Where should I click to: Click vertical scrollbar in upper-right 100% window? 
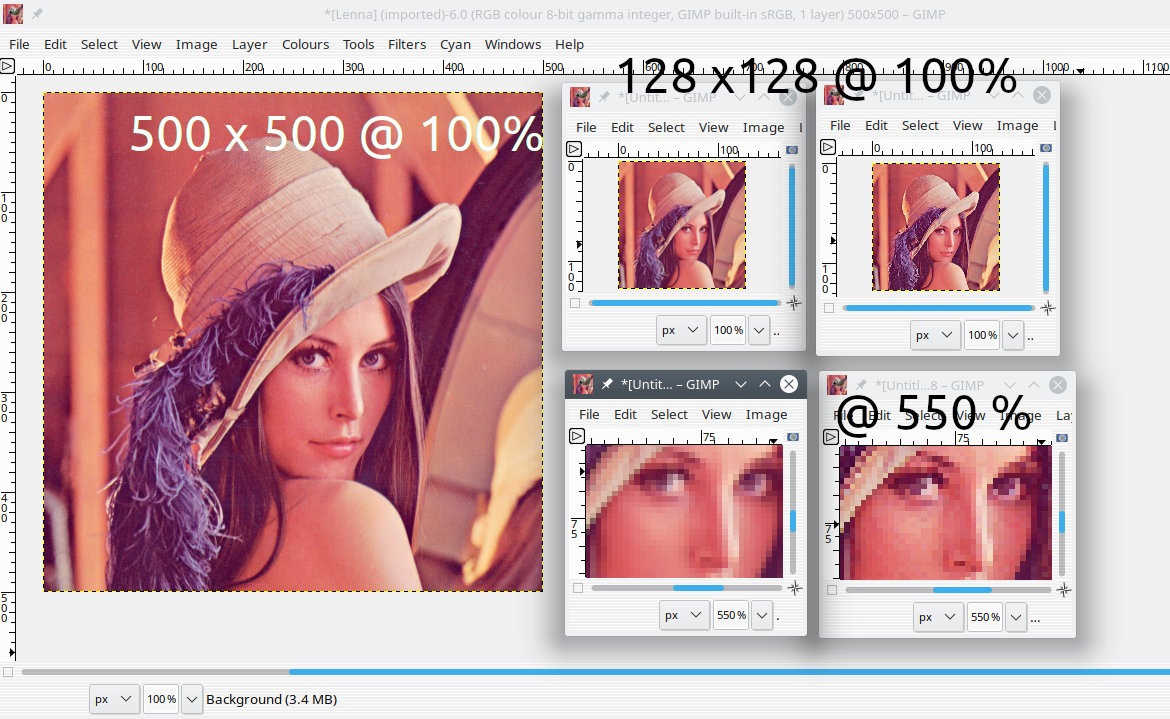(1045, 227)
